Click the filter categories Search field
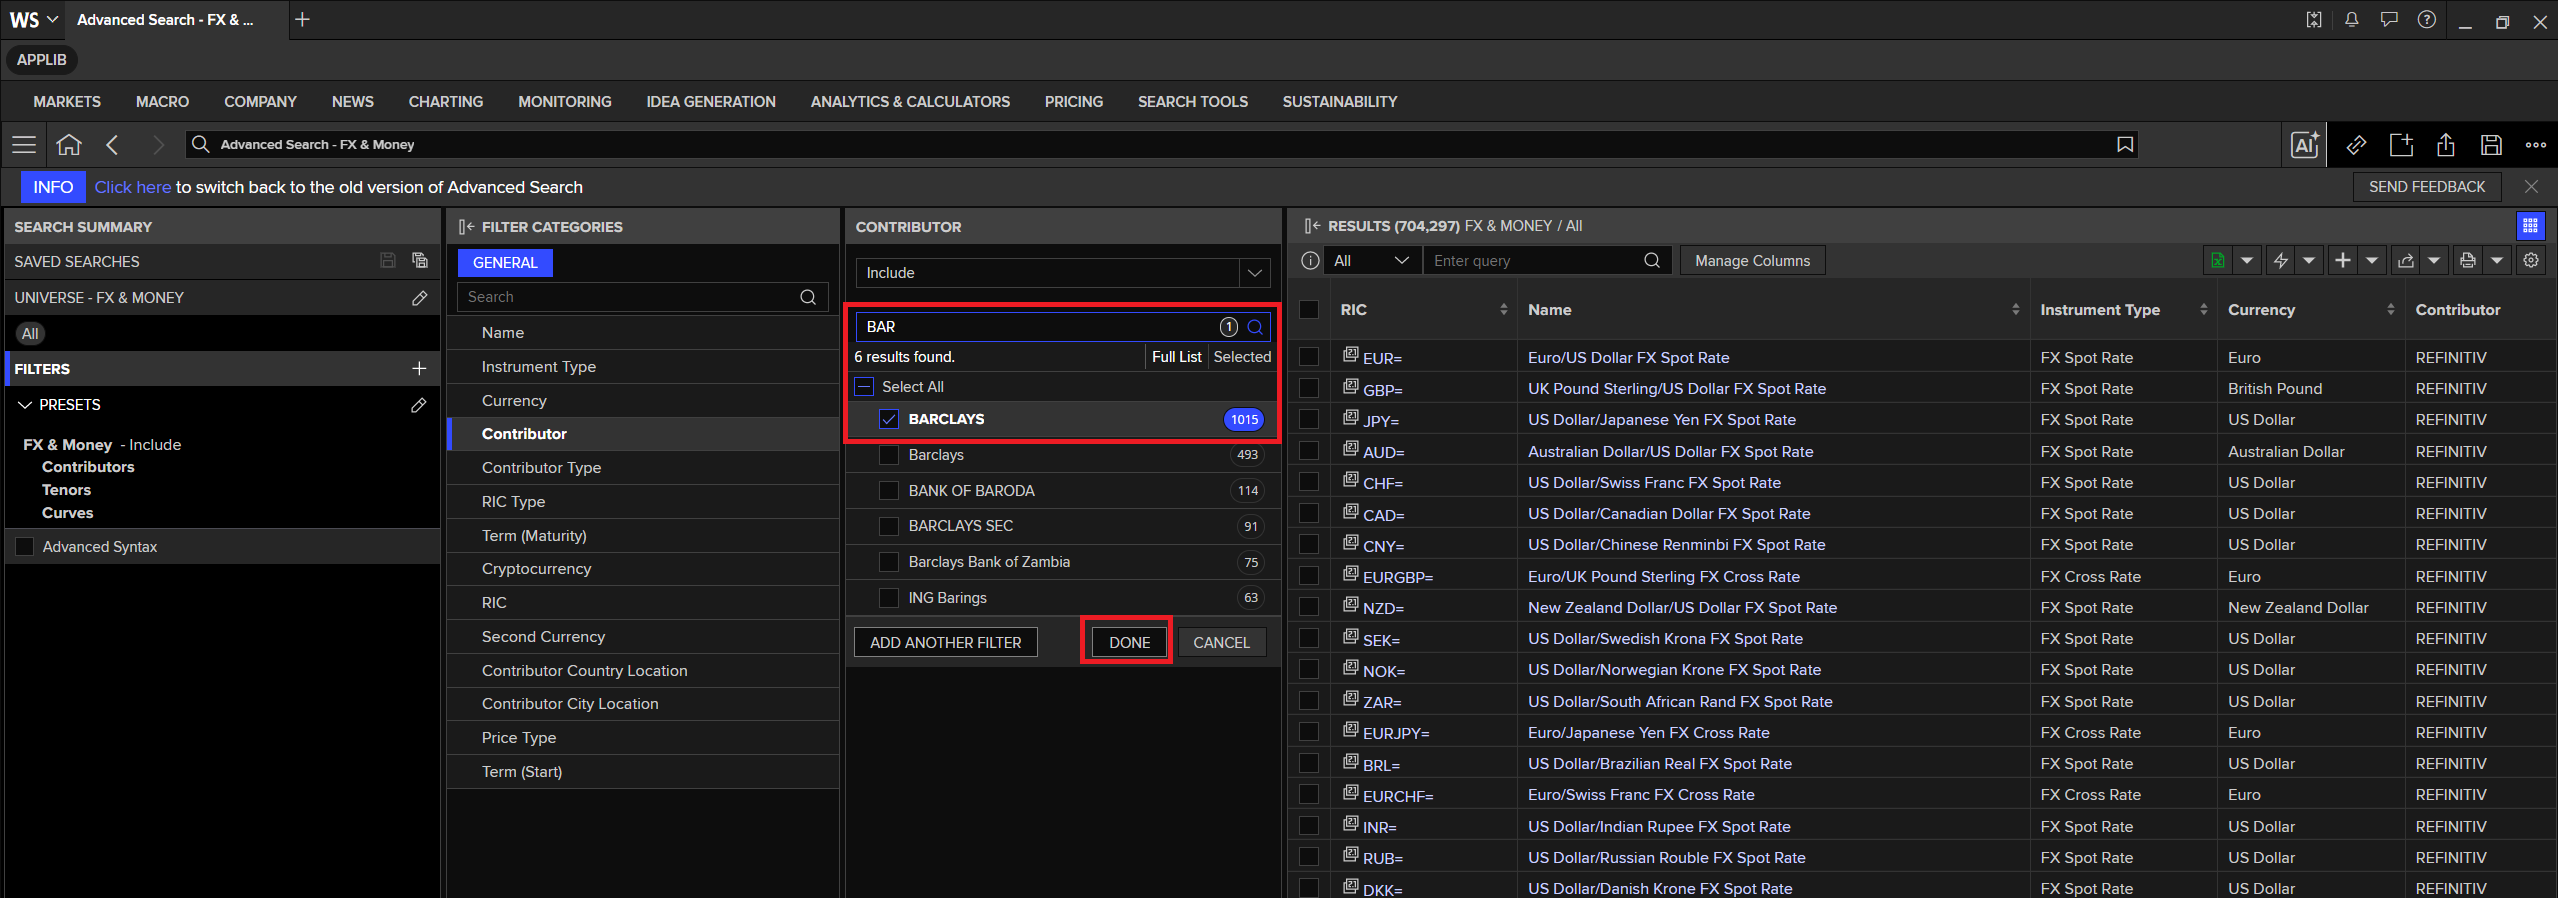The image size is (2558, 898). pyautogui.click(x=642, y=297)
